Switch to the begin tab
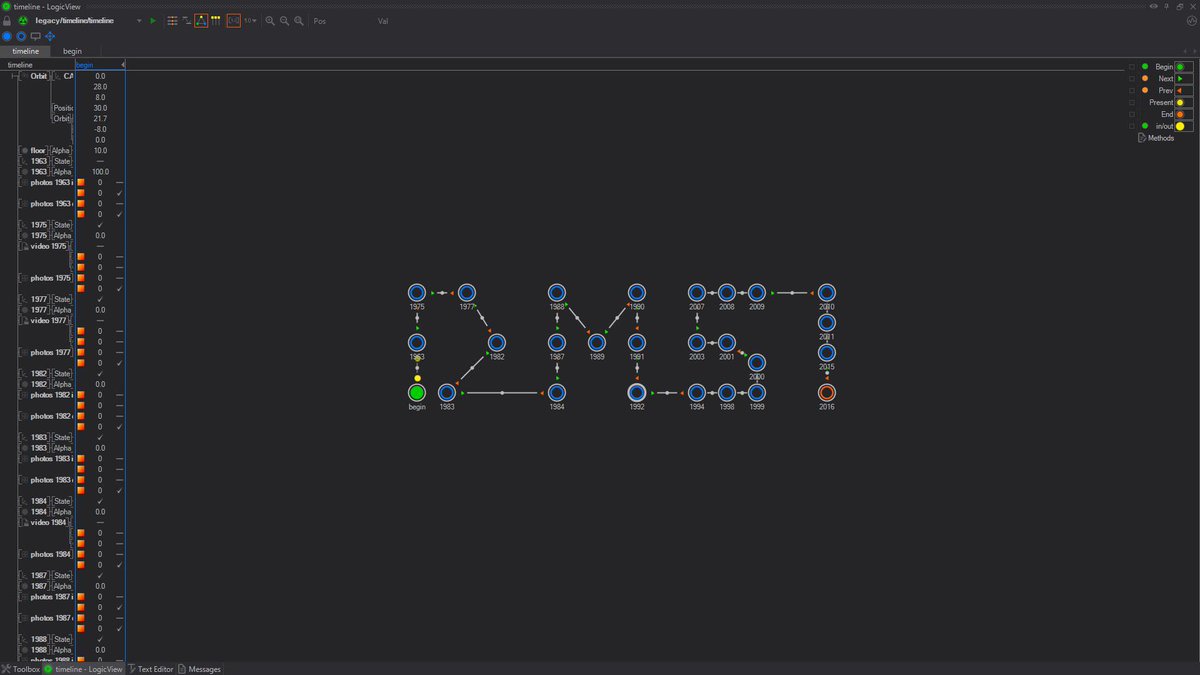The height and width of the screenshot is (675, 1200). point(73,51)
